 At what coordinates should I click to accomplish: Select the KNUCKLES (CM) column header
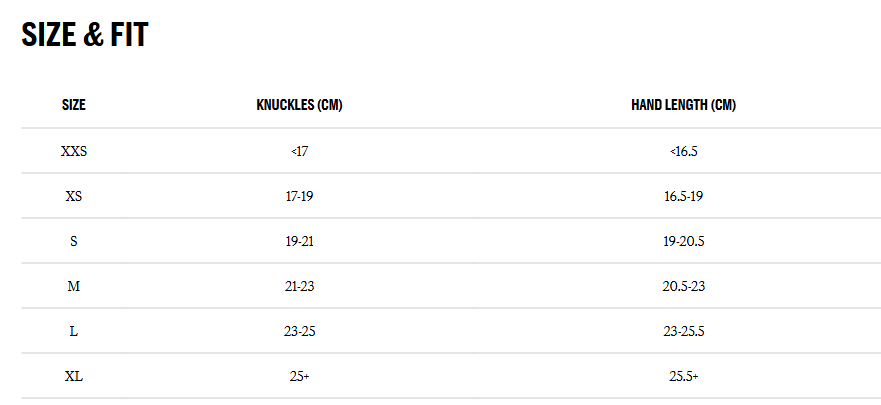(299, 105)
